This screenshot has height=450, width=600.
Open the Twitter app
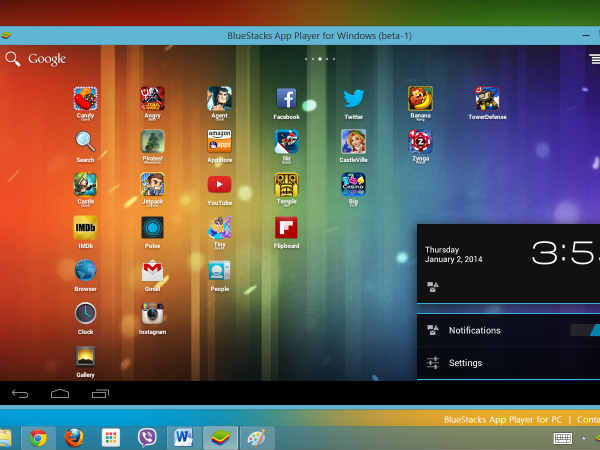point(353,99)
